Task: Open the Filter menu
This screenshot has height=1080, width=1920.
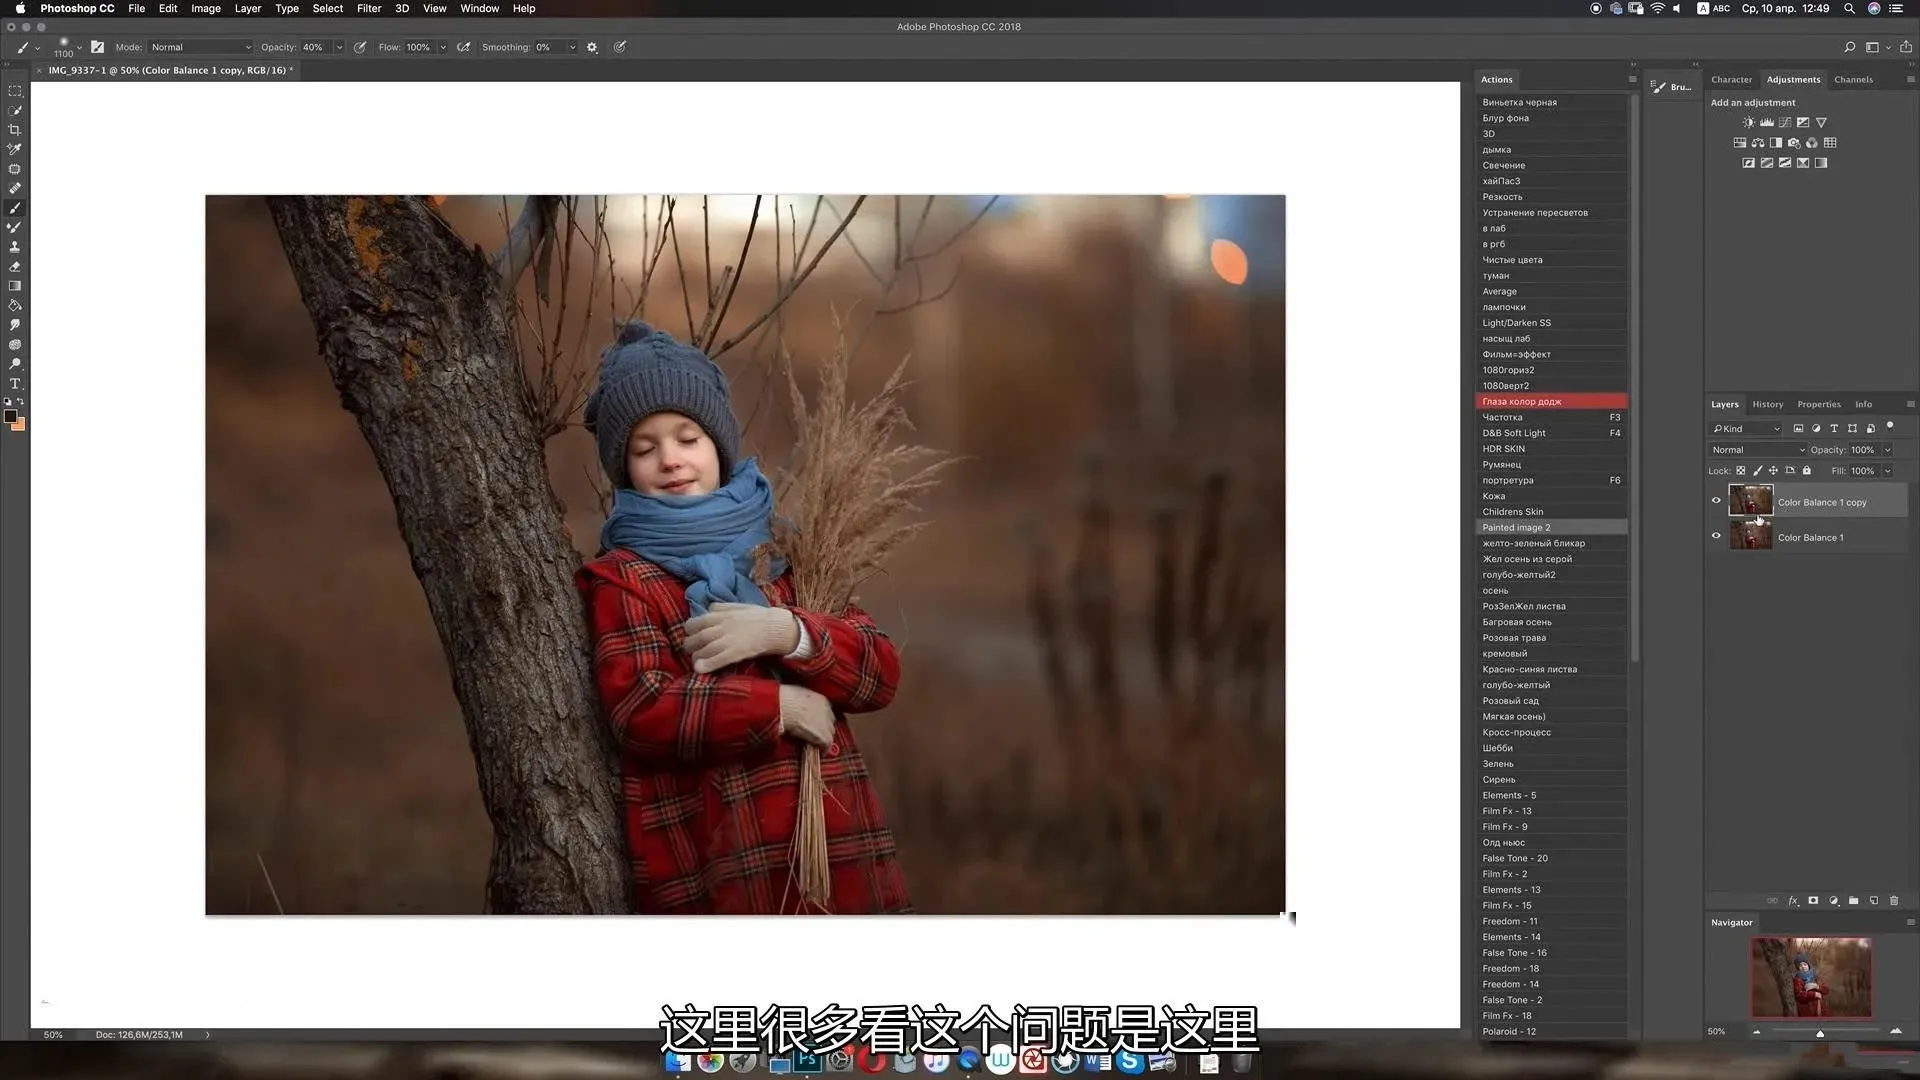Action: (x=369, y=8)
